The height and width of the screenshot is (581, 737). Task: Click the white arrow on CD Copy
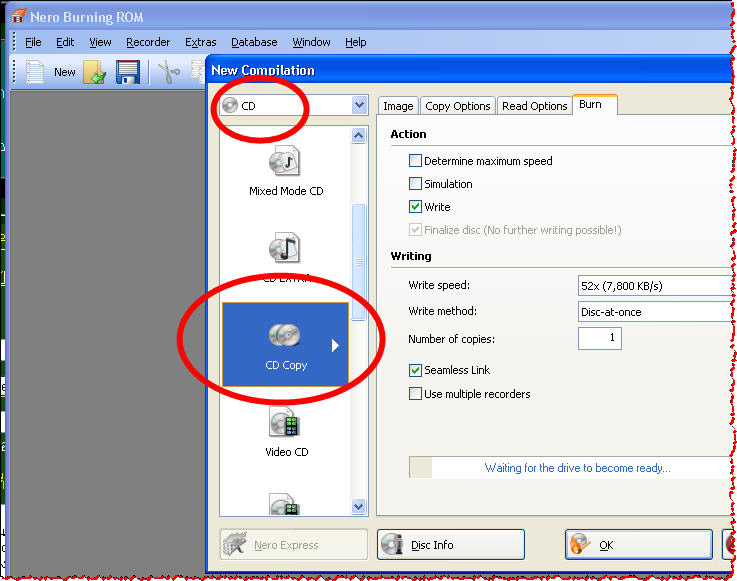coord(335,345)
